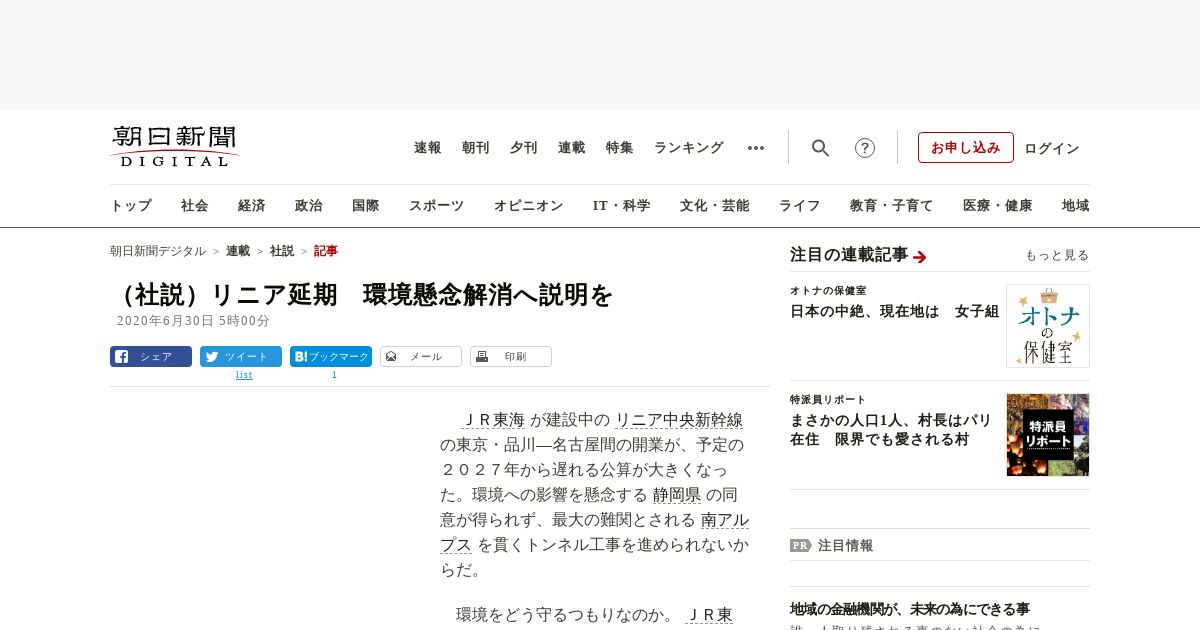
Task: Click もっと見る in the sidebar
Action: (1057, 255)
